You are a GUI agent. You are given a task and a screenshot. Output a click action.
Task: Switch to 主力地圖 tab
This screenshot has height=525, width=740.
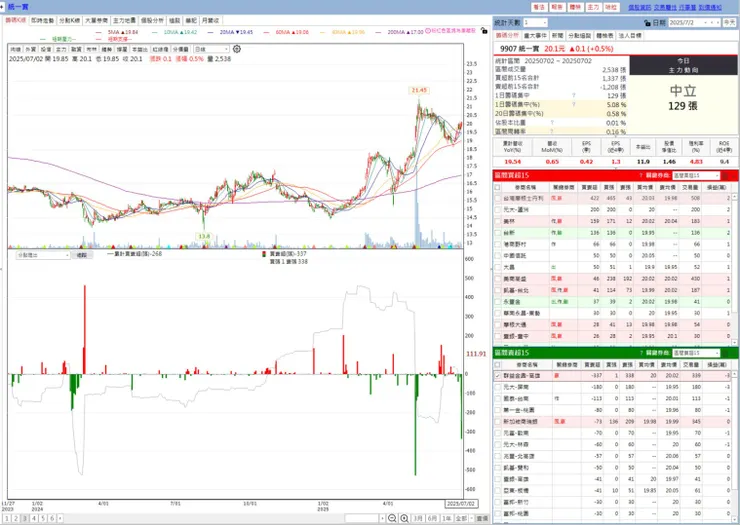124,21
